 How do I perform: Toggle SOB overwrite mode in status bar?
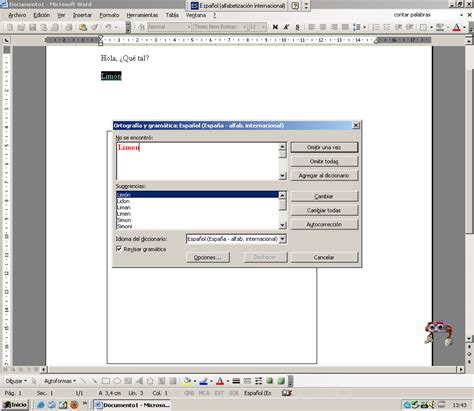(x=234, y=393)
